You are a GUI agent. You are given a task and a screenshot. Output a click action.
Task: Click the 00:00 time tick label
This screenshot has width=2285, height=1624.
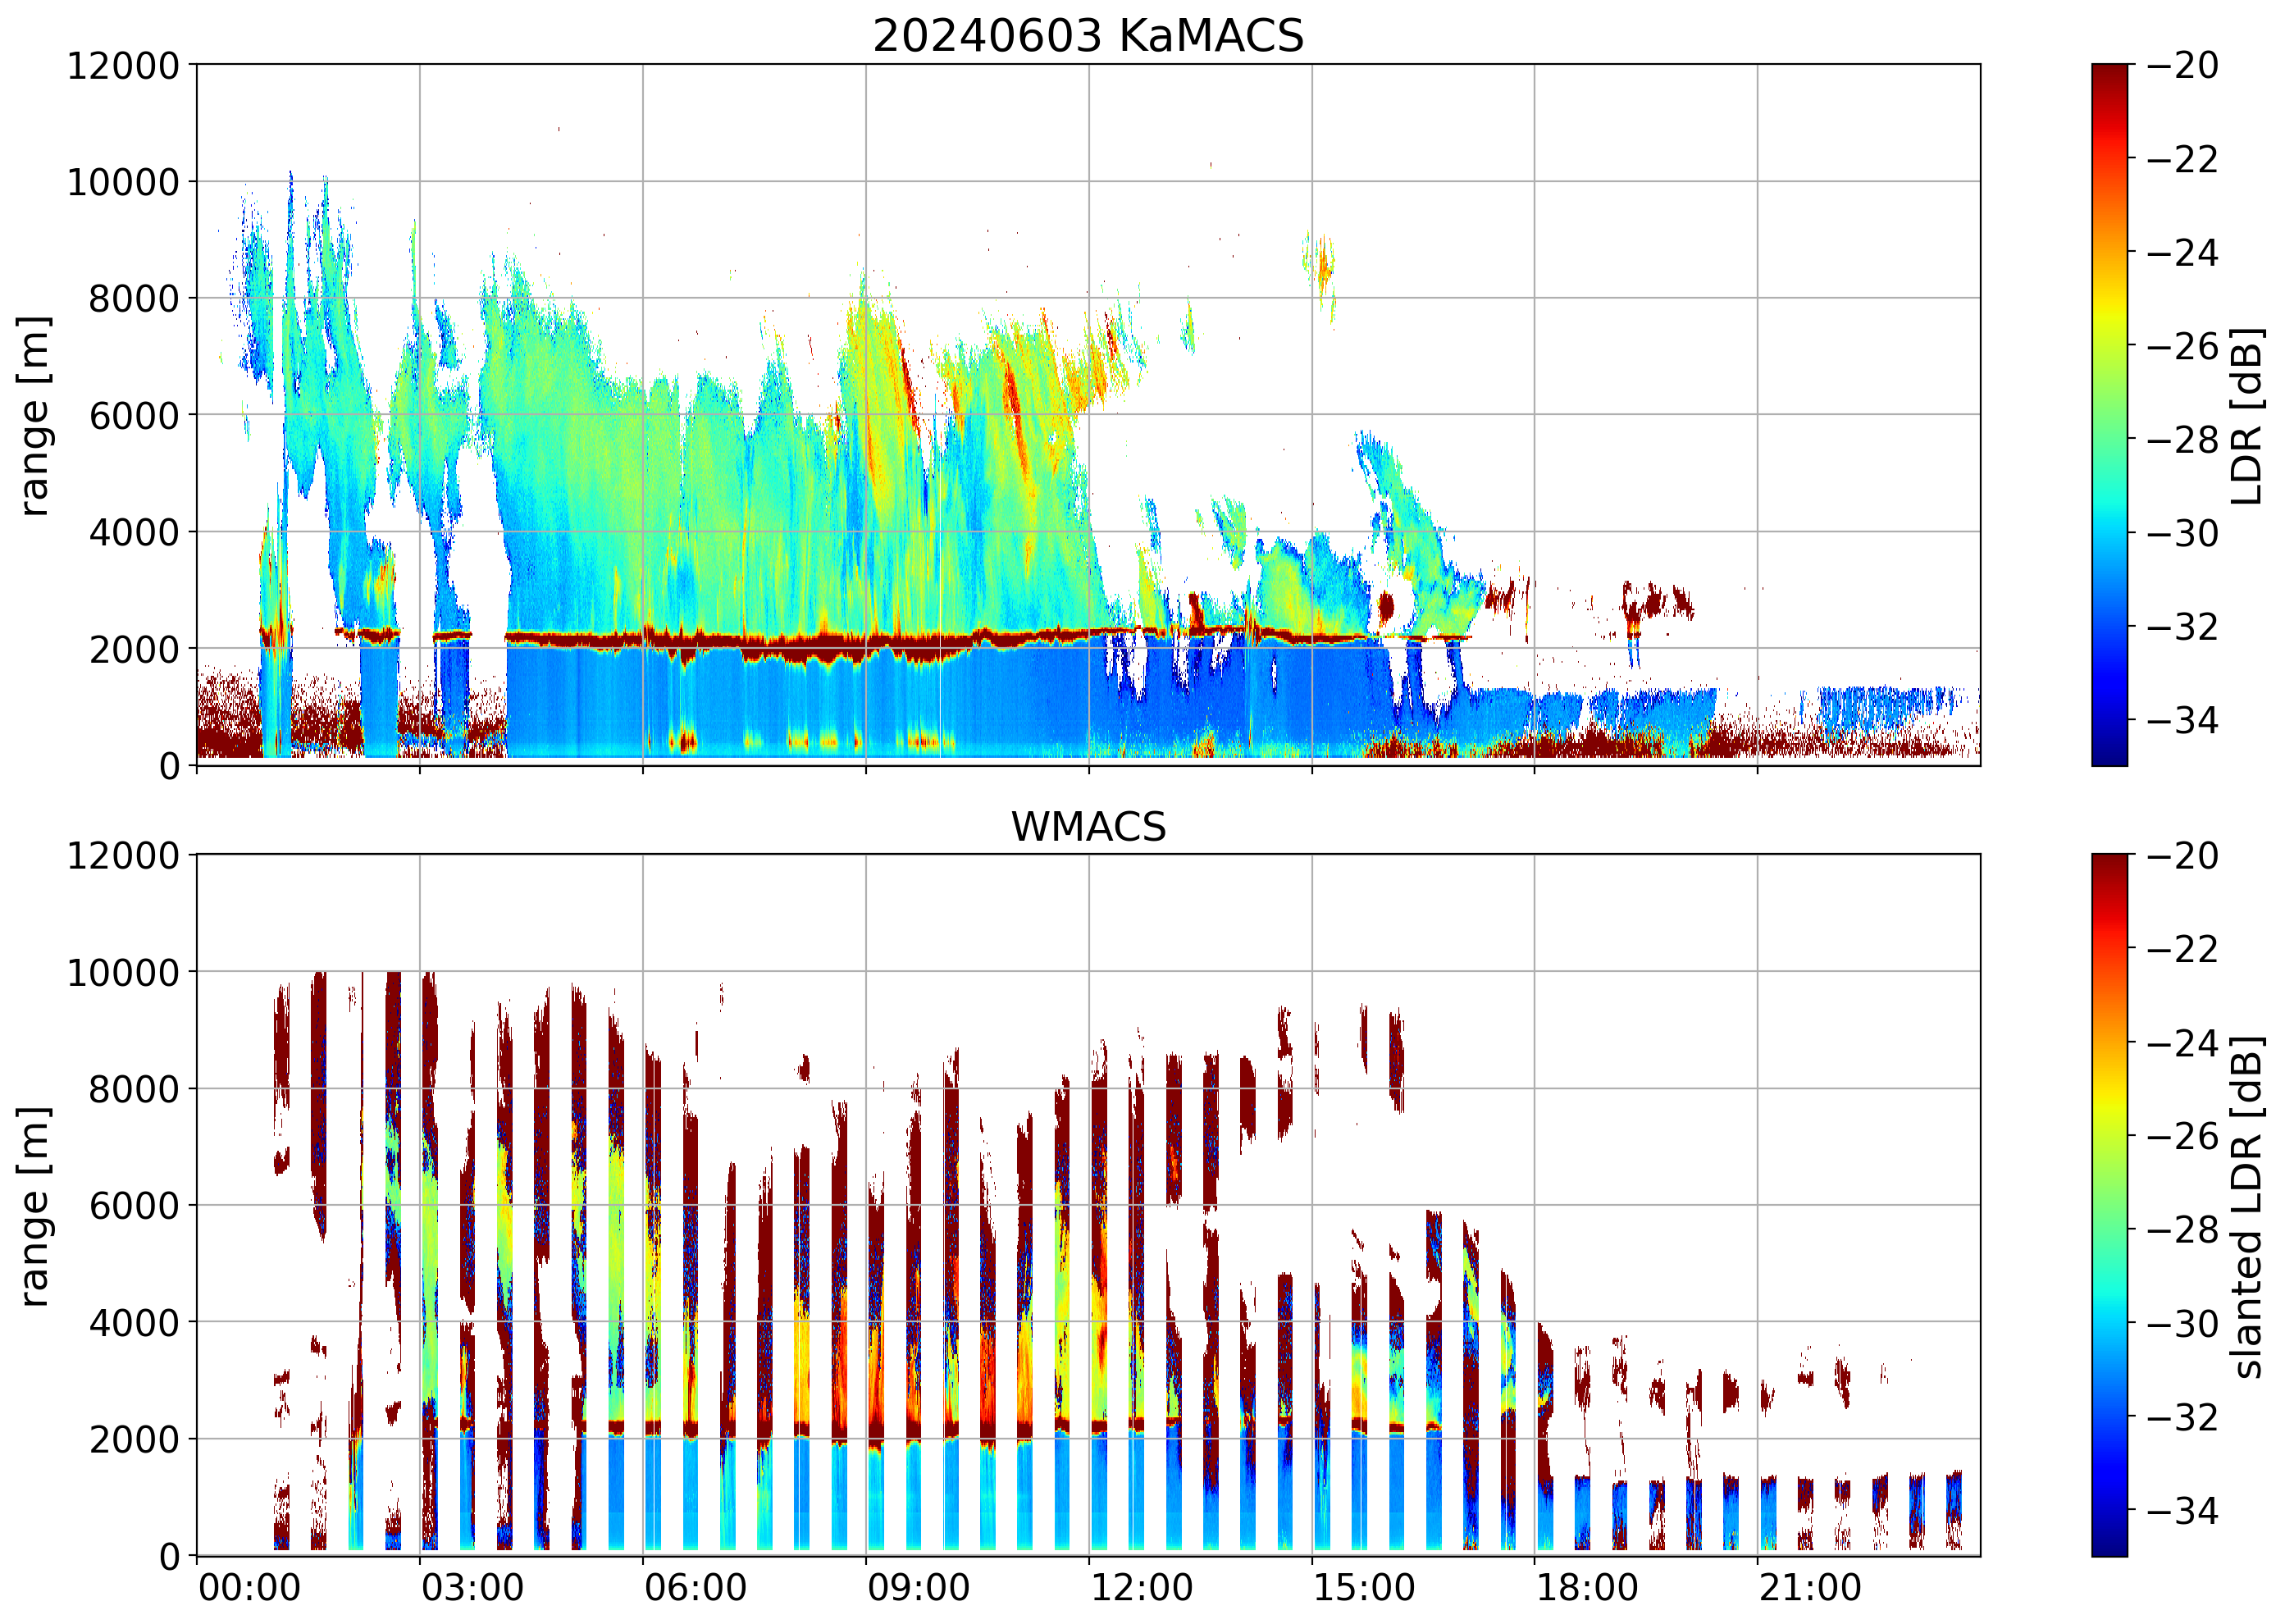pyautogui.click(x=249, y=1588)
